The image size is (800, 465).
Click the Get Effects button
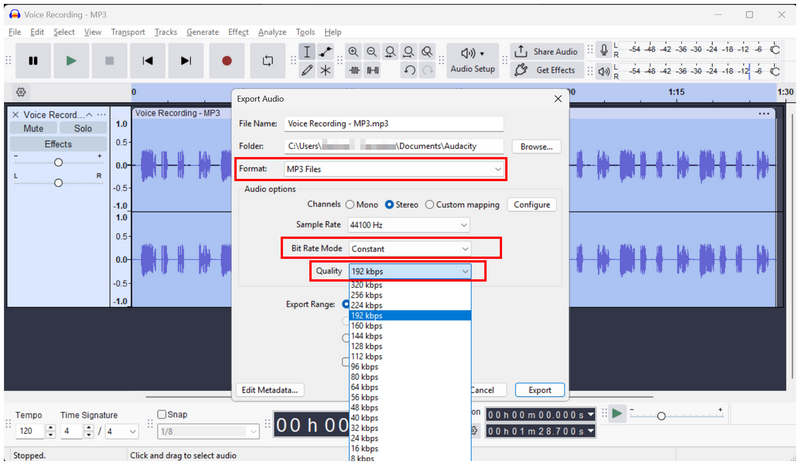tap(546, 70)
